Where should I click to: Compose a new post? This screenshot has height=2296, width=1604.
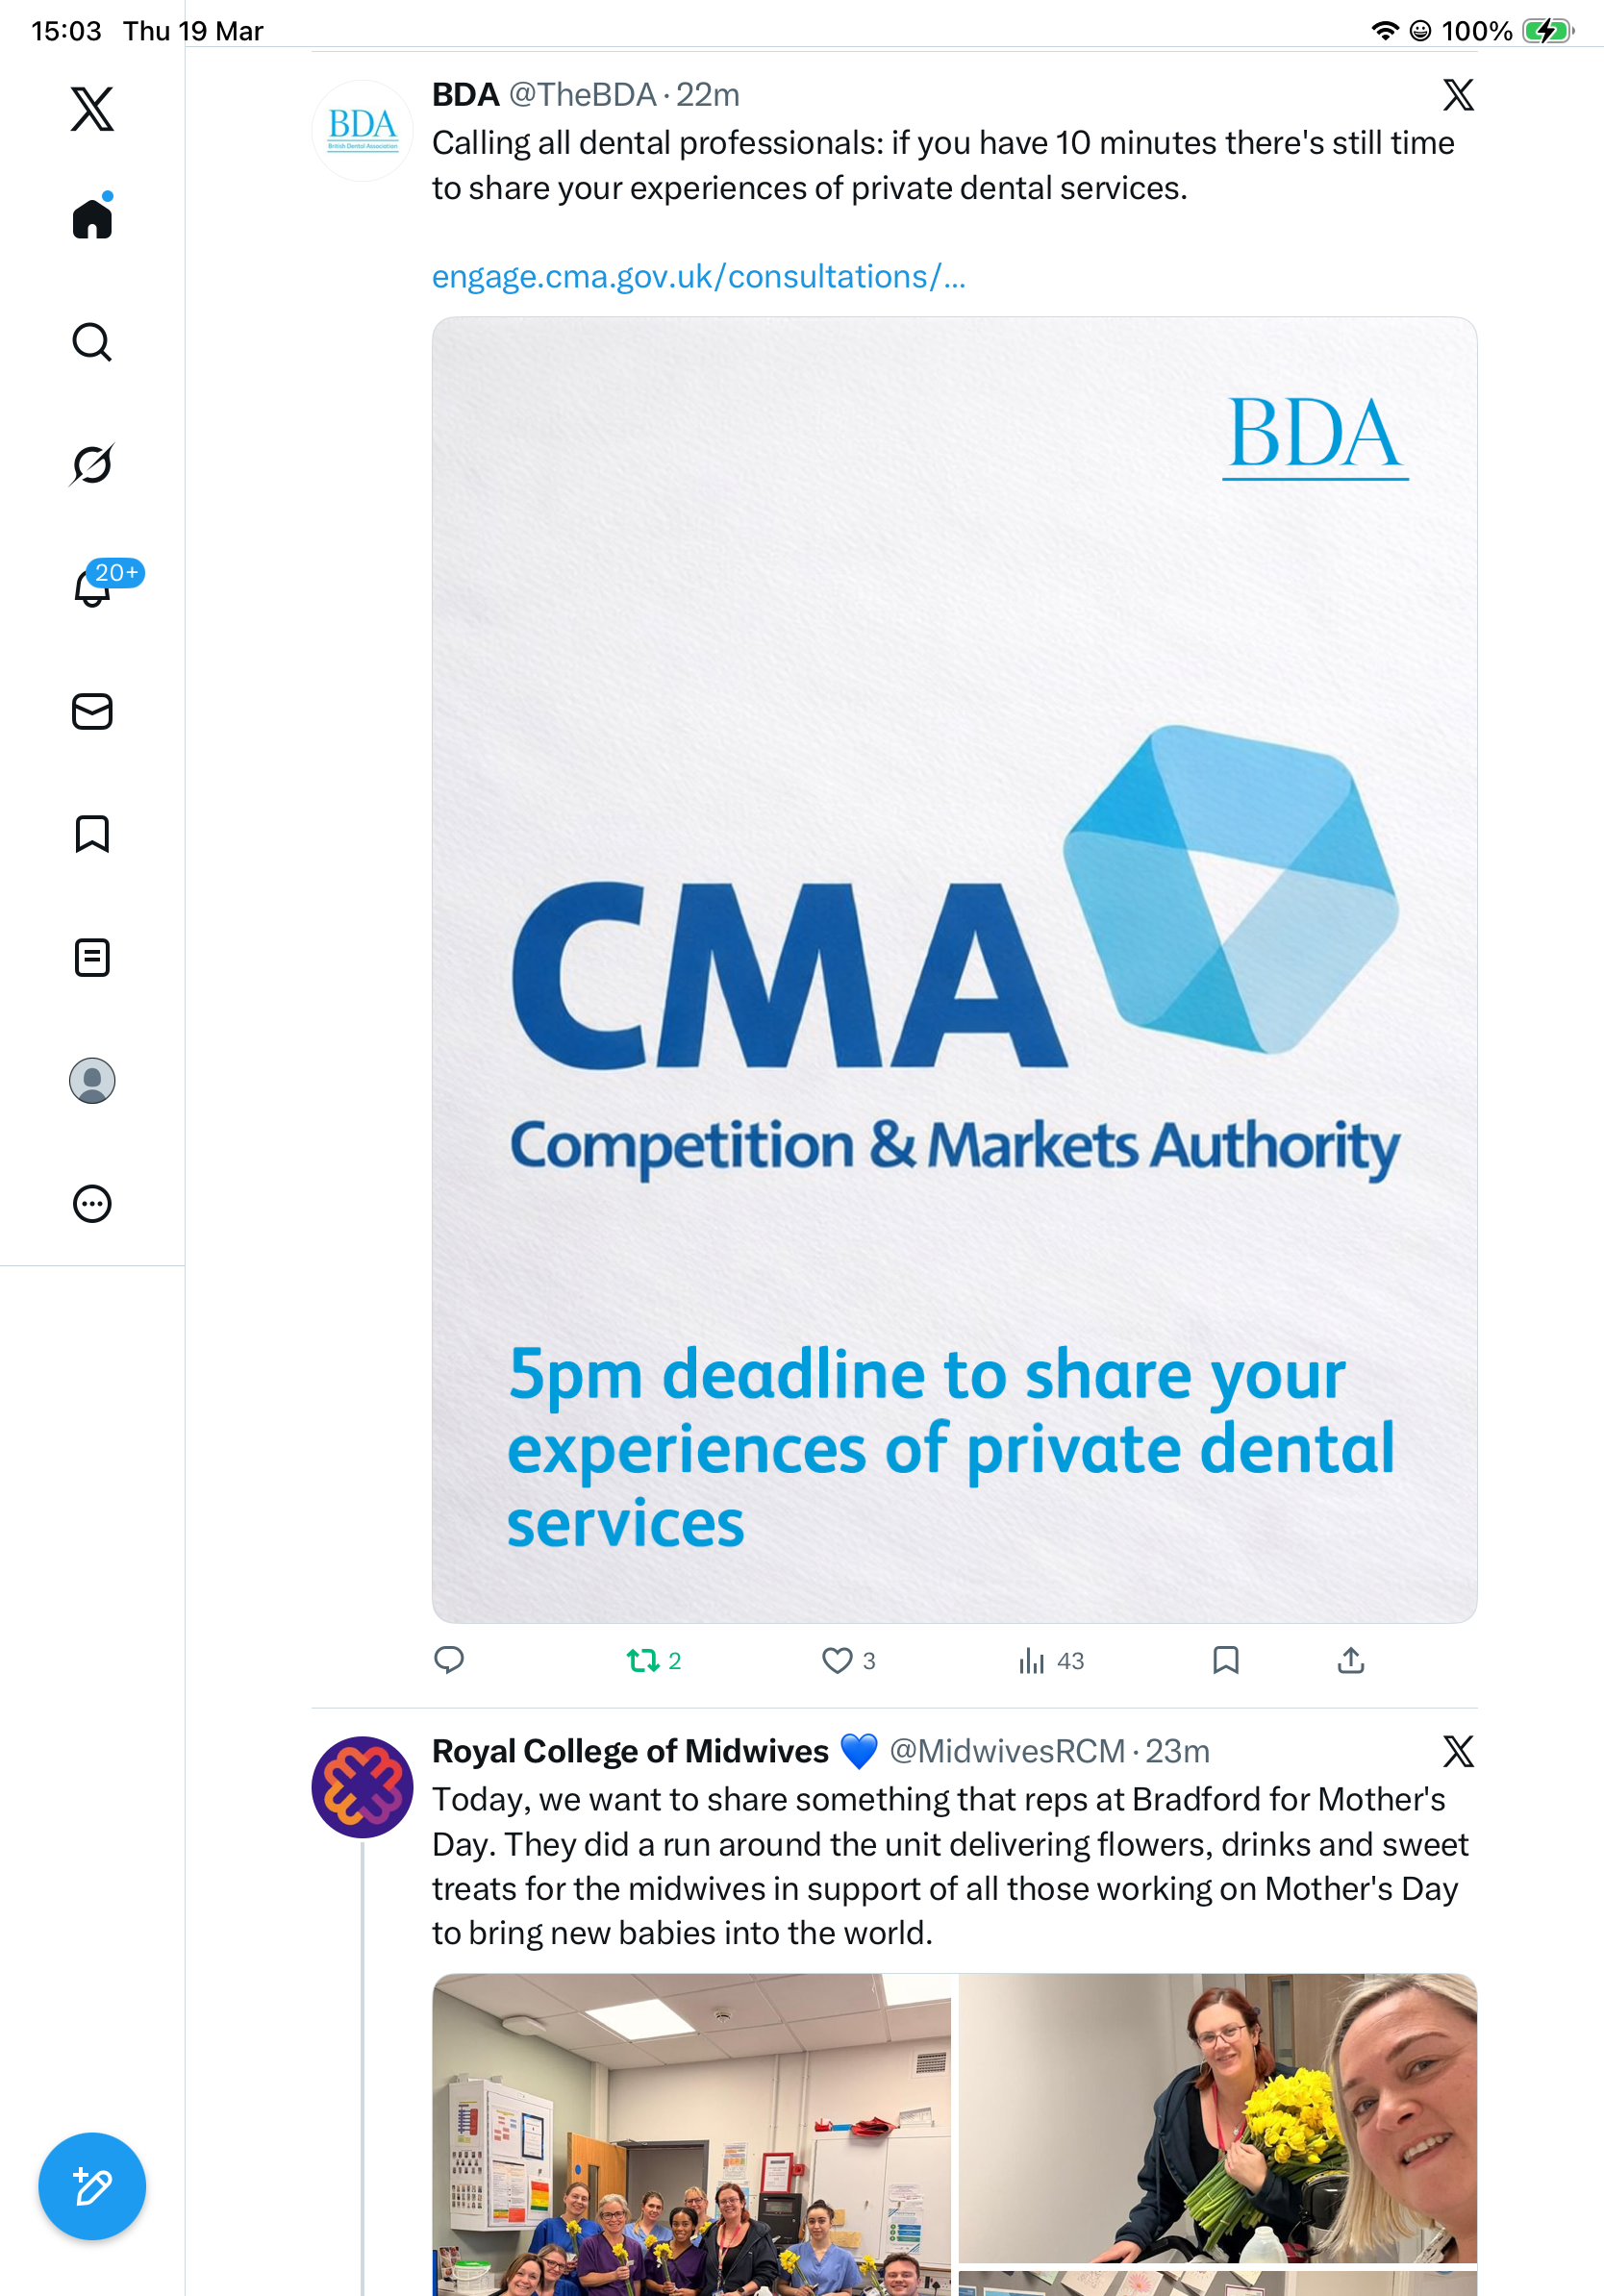pyautogui.click(x=92, y=2186)
